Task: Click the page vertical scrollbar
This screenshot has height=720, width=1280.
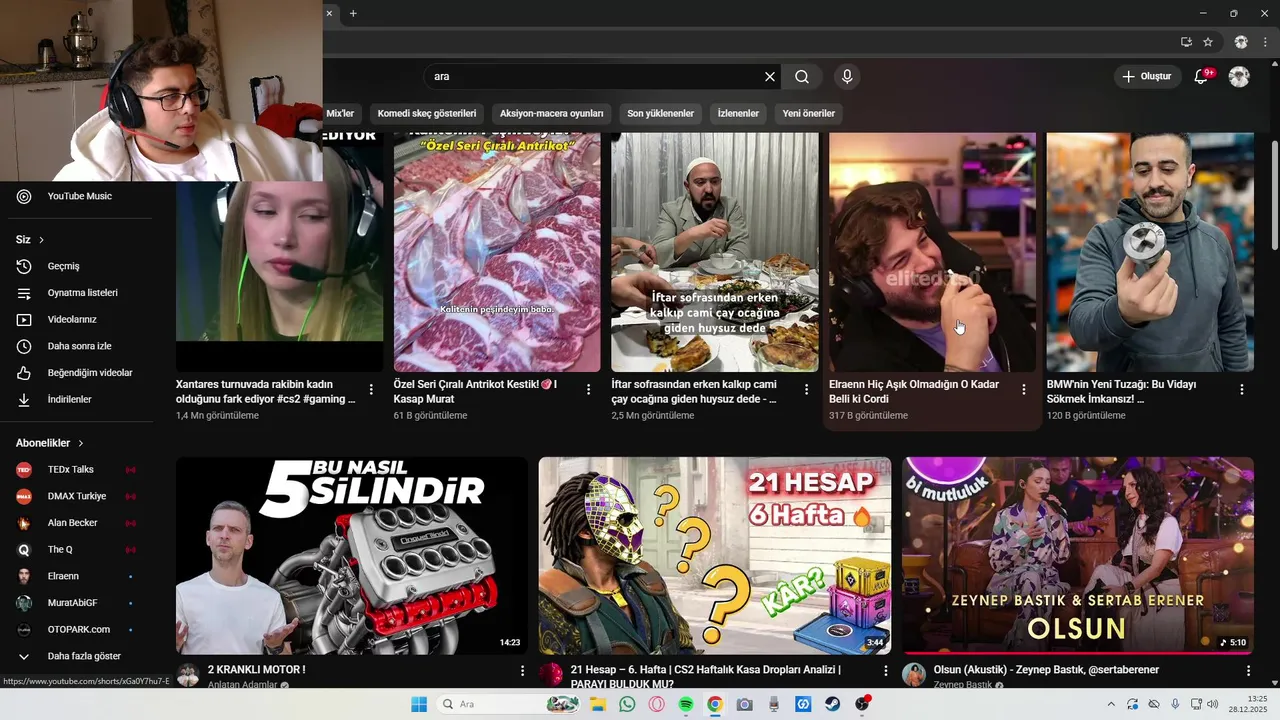Action: coord(1274,195)
